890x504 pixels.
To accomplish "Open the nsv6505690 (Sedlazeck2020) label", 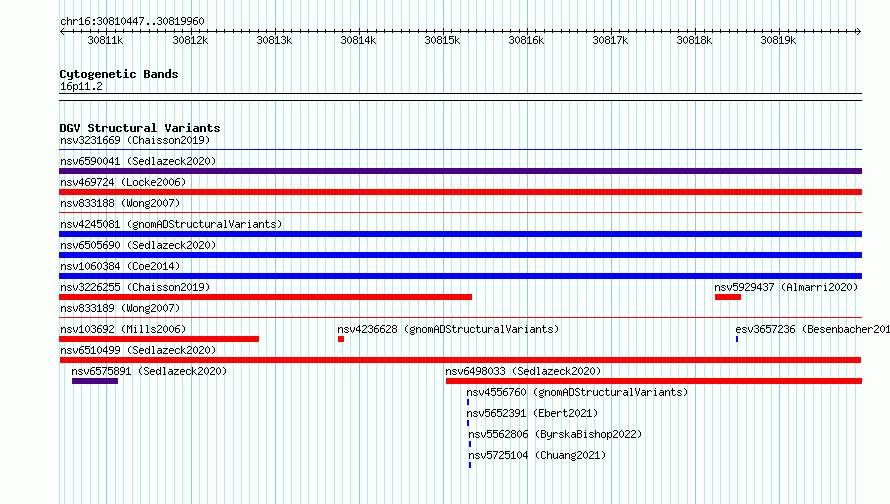I will point(138,245).
